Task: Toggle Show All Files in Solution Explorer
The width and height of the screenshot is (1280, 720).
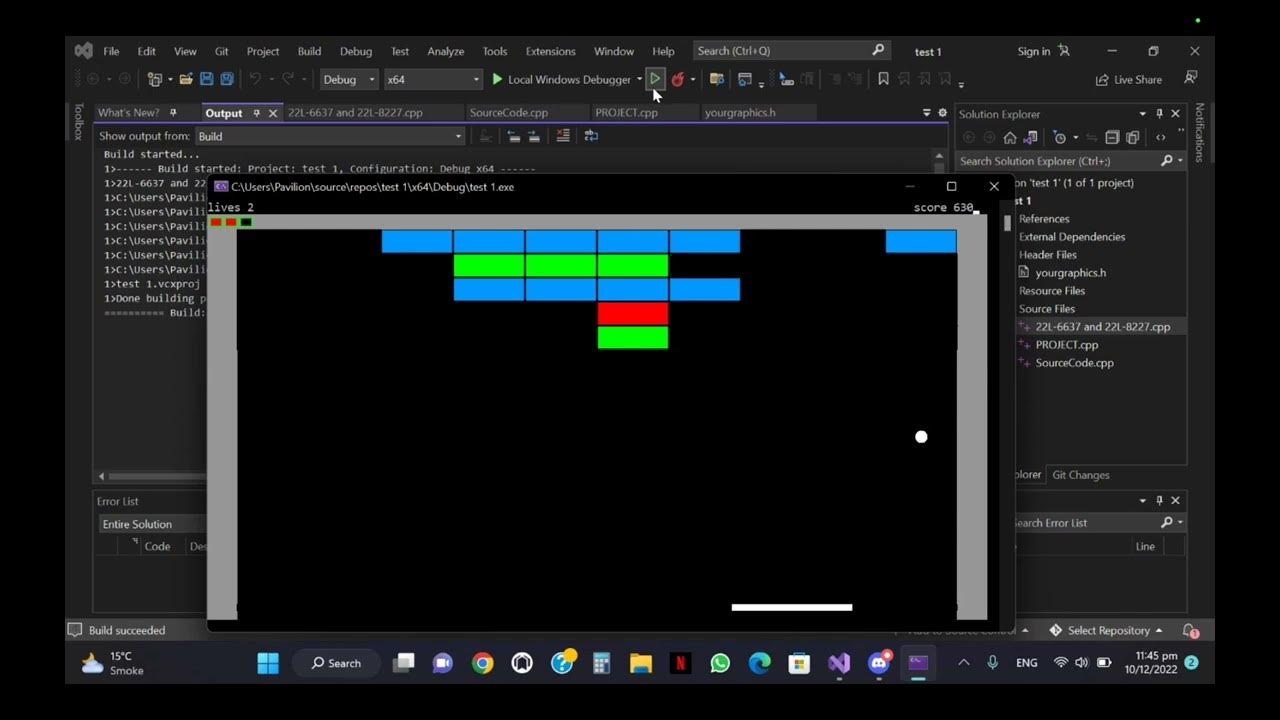Action: [1132, 137]
